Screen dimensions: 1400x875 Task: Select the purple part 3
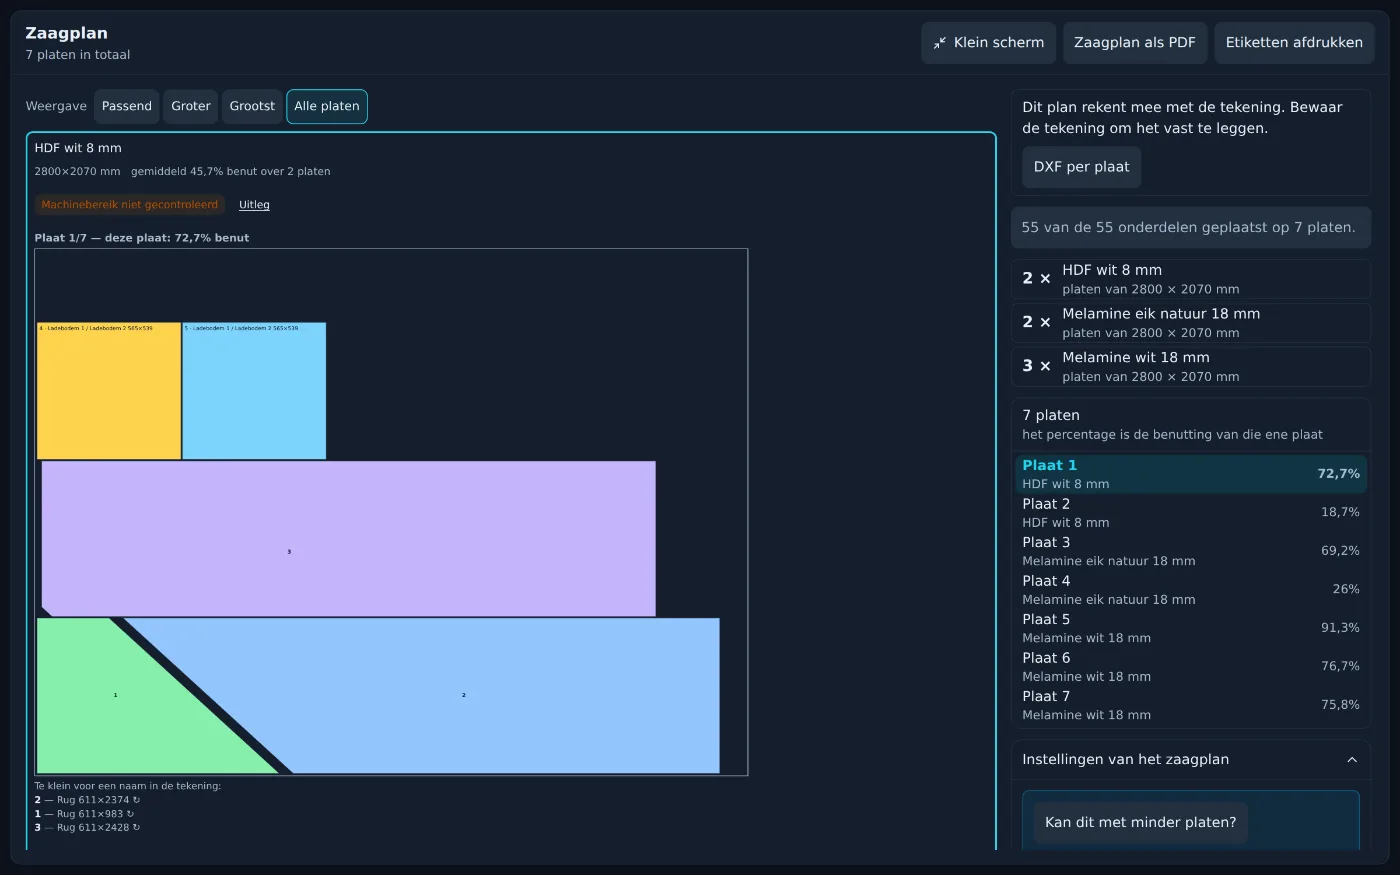coord(348,539)
